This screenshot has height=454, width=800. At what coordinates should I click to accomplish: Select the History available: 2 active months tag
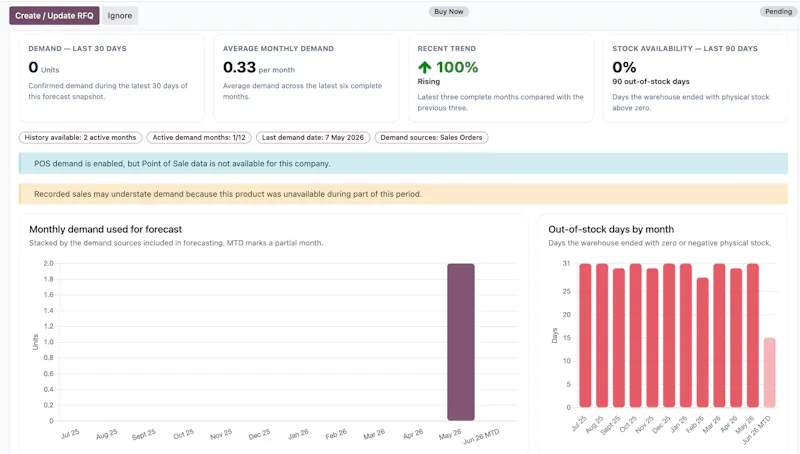[80, 138]
